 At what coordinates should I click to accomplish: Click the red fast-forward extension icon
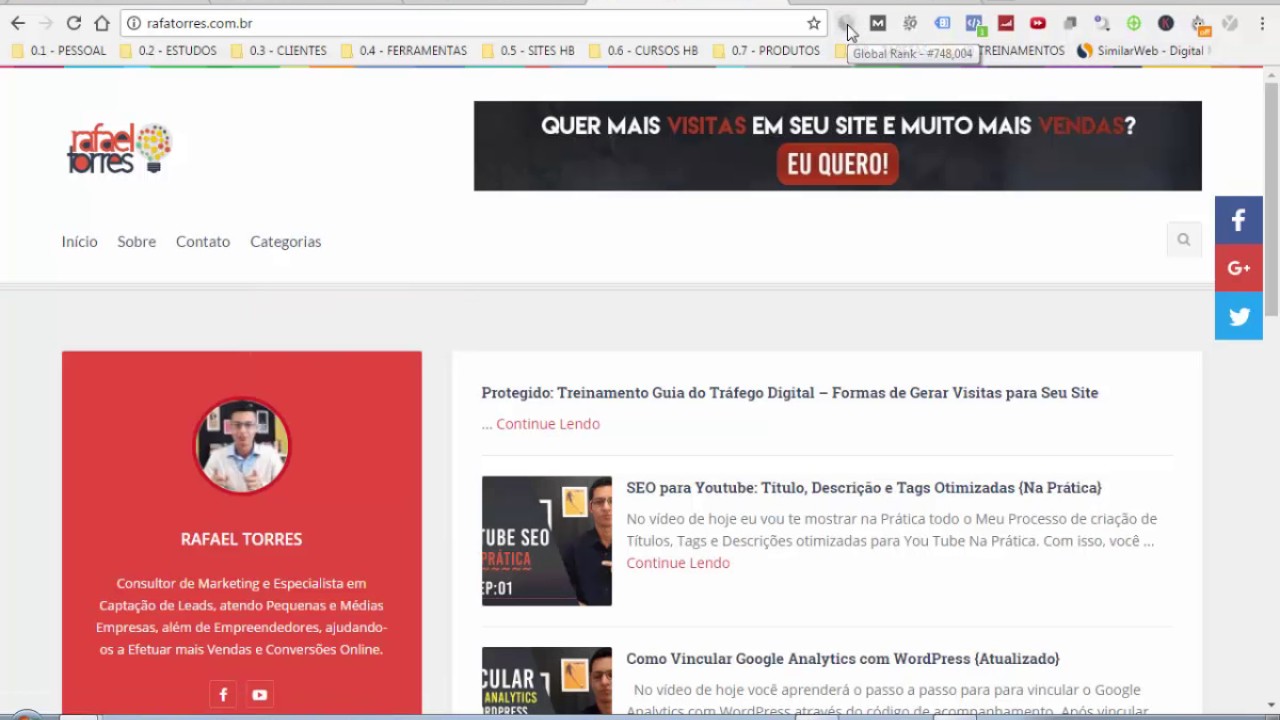[x=1038, y=23]
